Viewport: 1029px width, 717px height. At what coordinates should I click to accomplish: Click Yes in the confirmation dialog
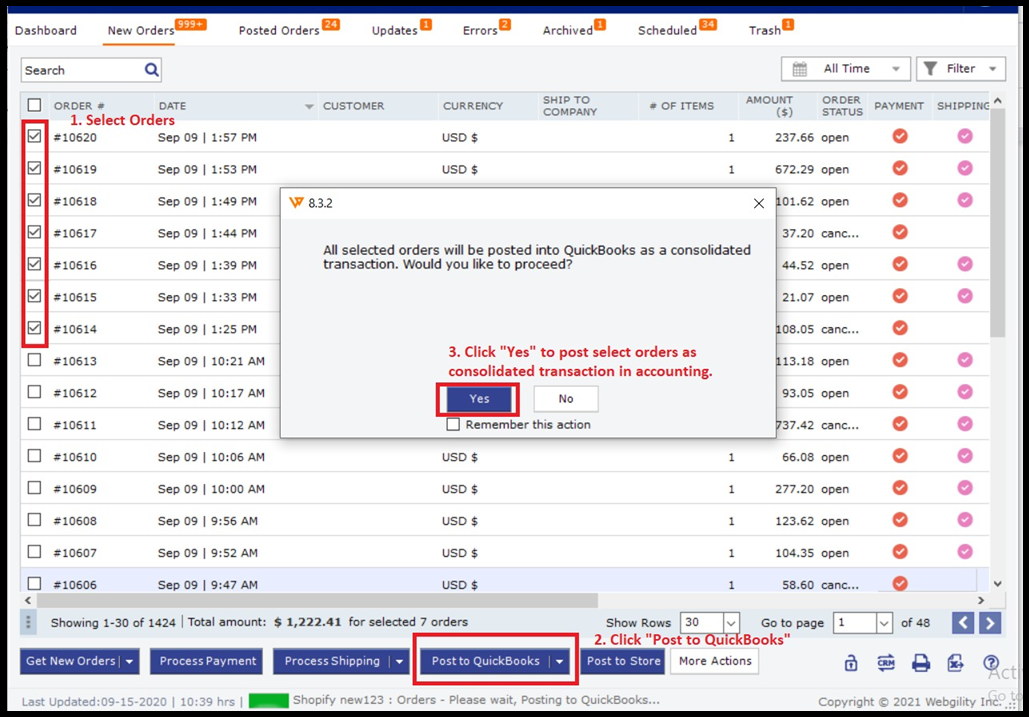pos(479,399)
